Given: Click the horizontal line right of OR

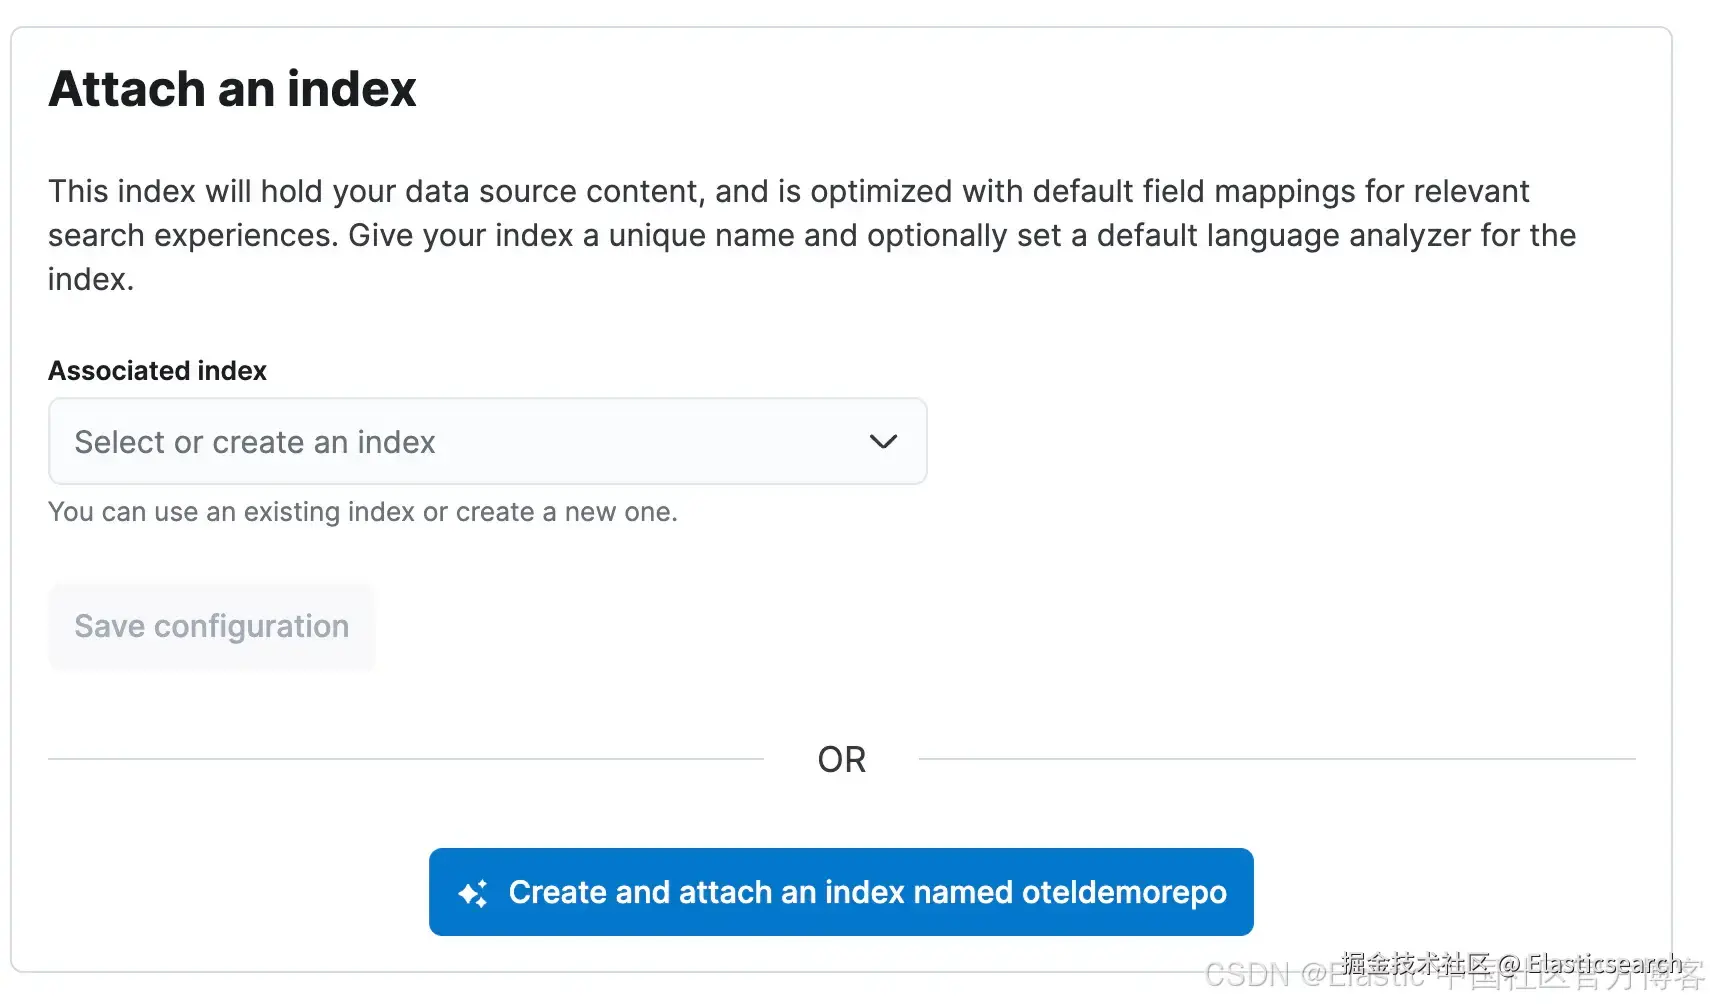Looking at the screenshot, I should click(x=1277, y=759).
